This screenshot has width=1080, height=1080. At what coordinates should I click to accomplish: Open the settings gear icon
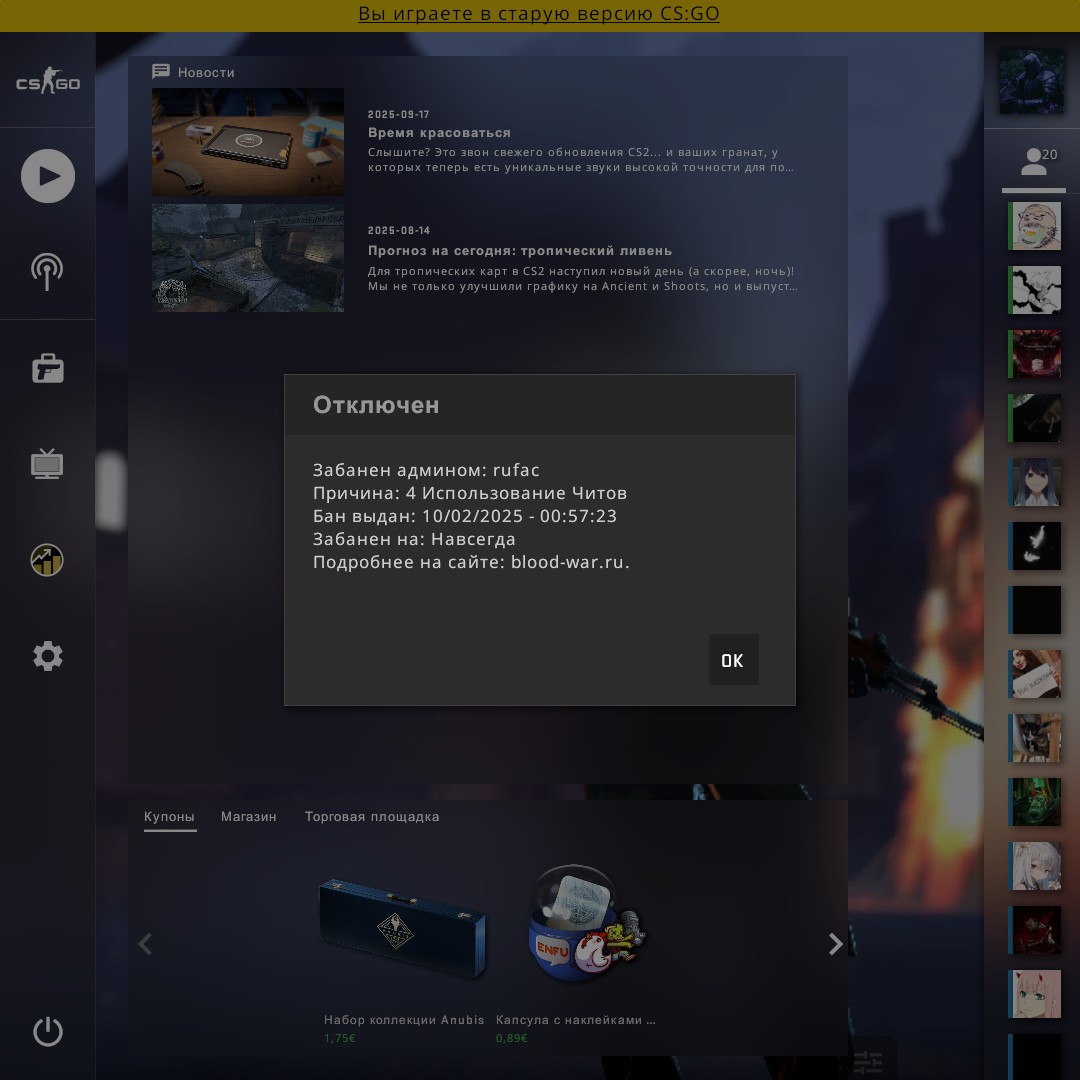coord(47,656)
